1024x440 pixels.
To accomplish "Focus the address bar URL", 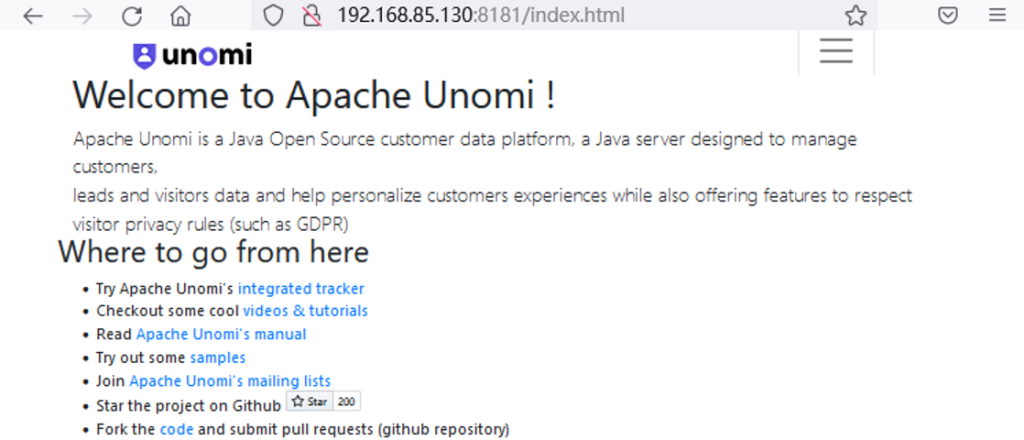I will pyautogui.click(x=481, y=16).
